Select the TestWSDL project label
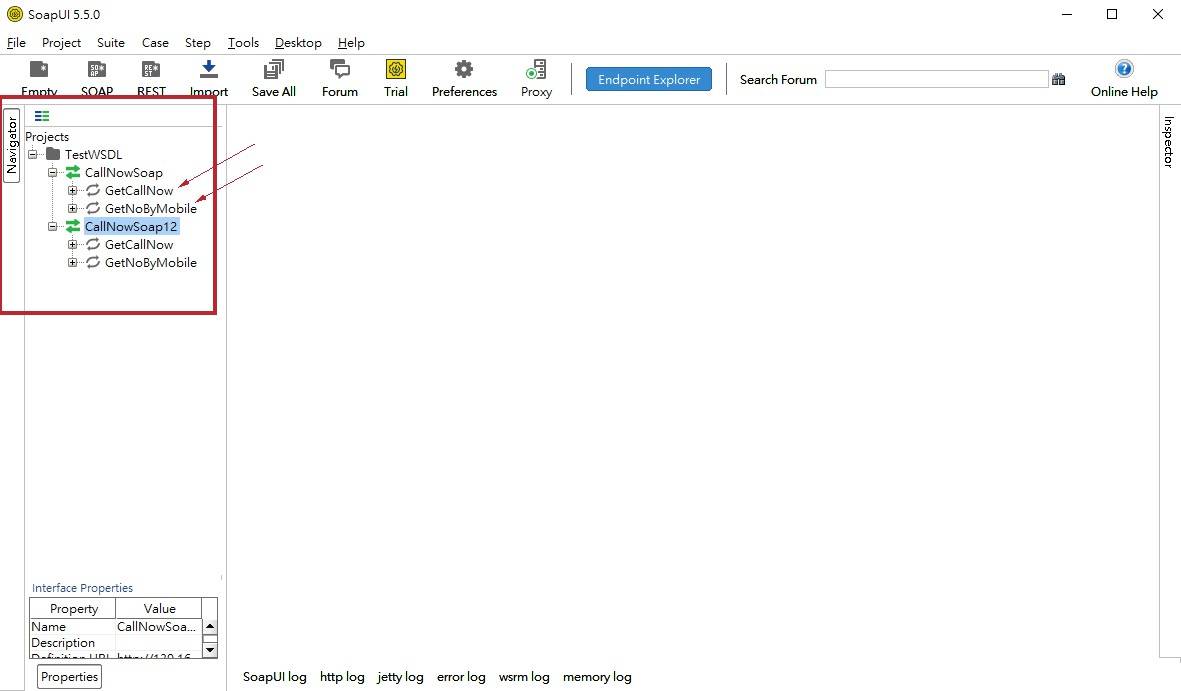1181x691 pixels. 93,154
